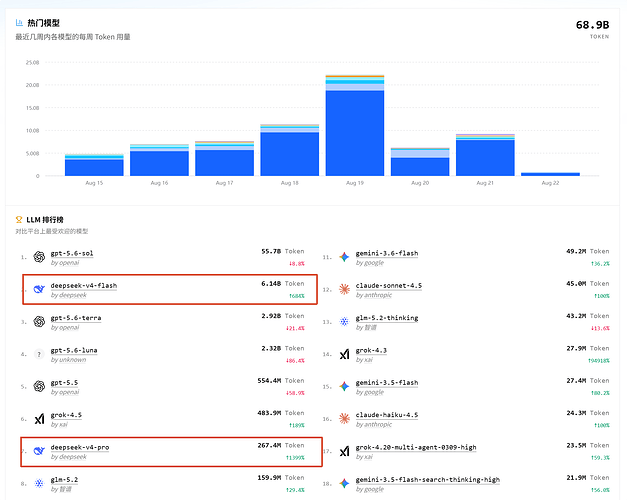Click the 'by anthropic' label under claude-sonnet-4.5
The width and height of the screenshot is (627, 500).
point(374,295)
